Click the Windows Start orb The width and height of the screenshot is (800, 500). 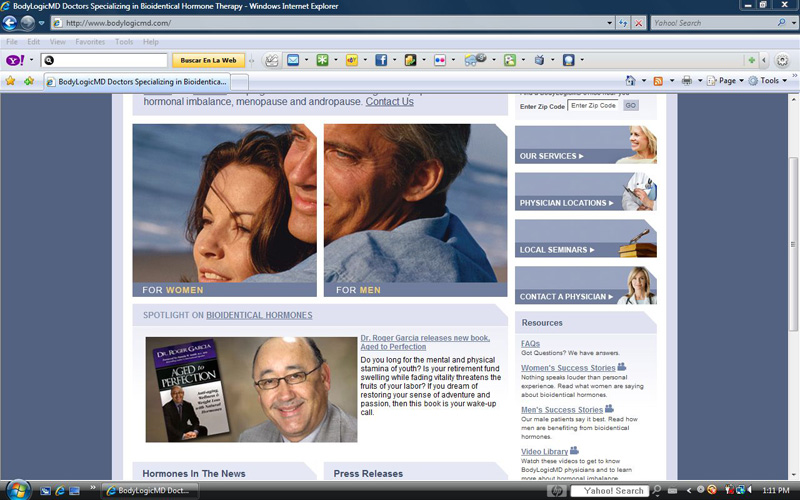tap(14, 490)
